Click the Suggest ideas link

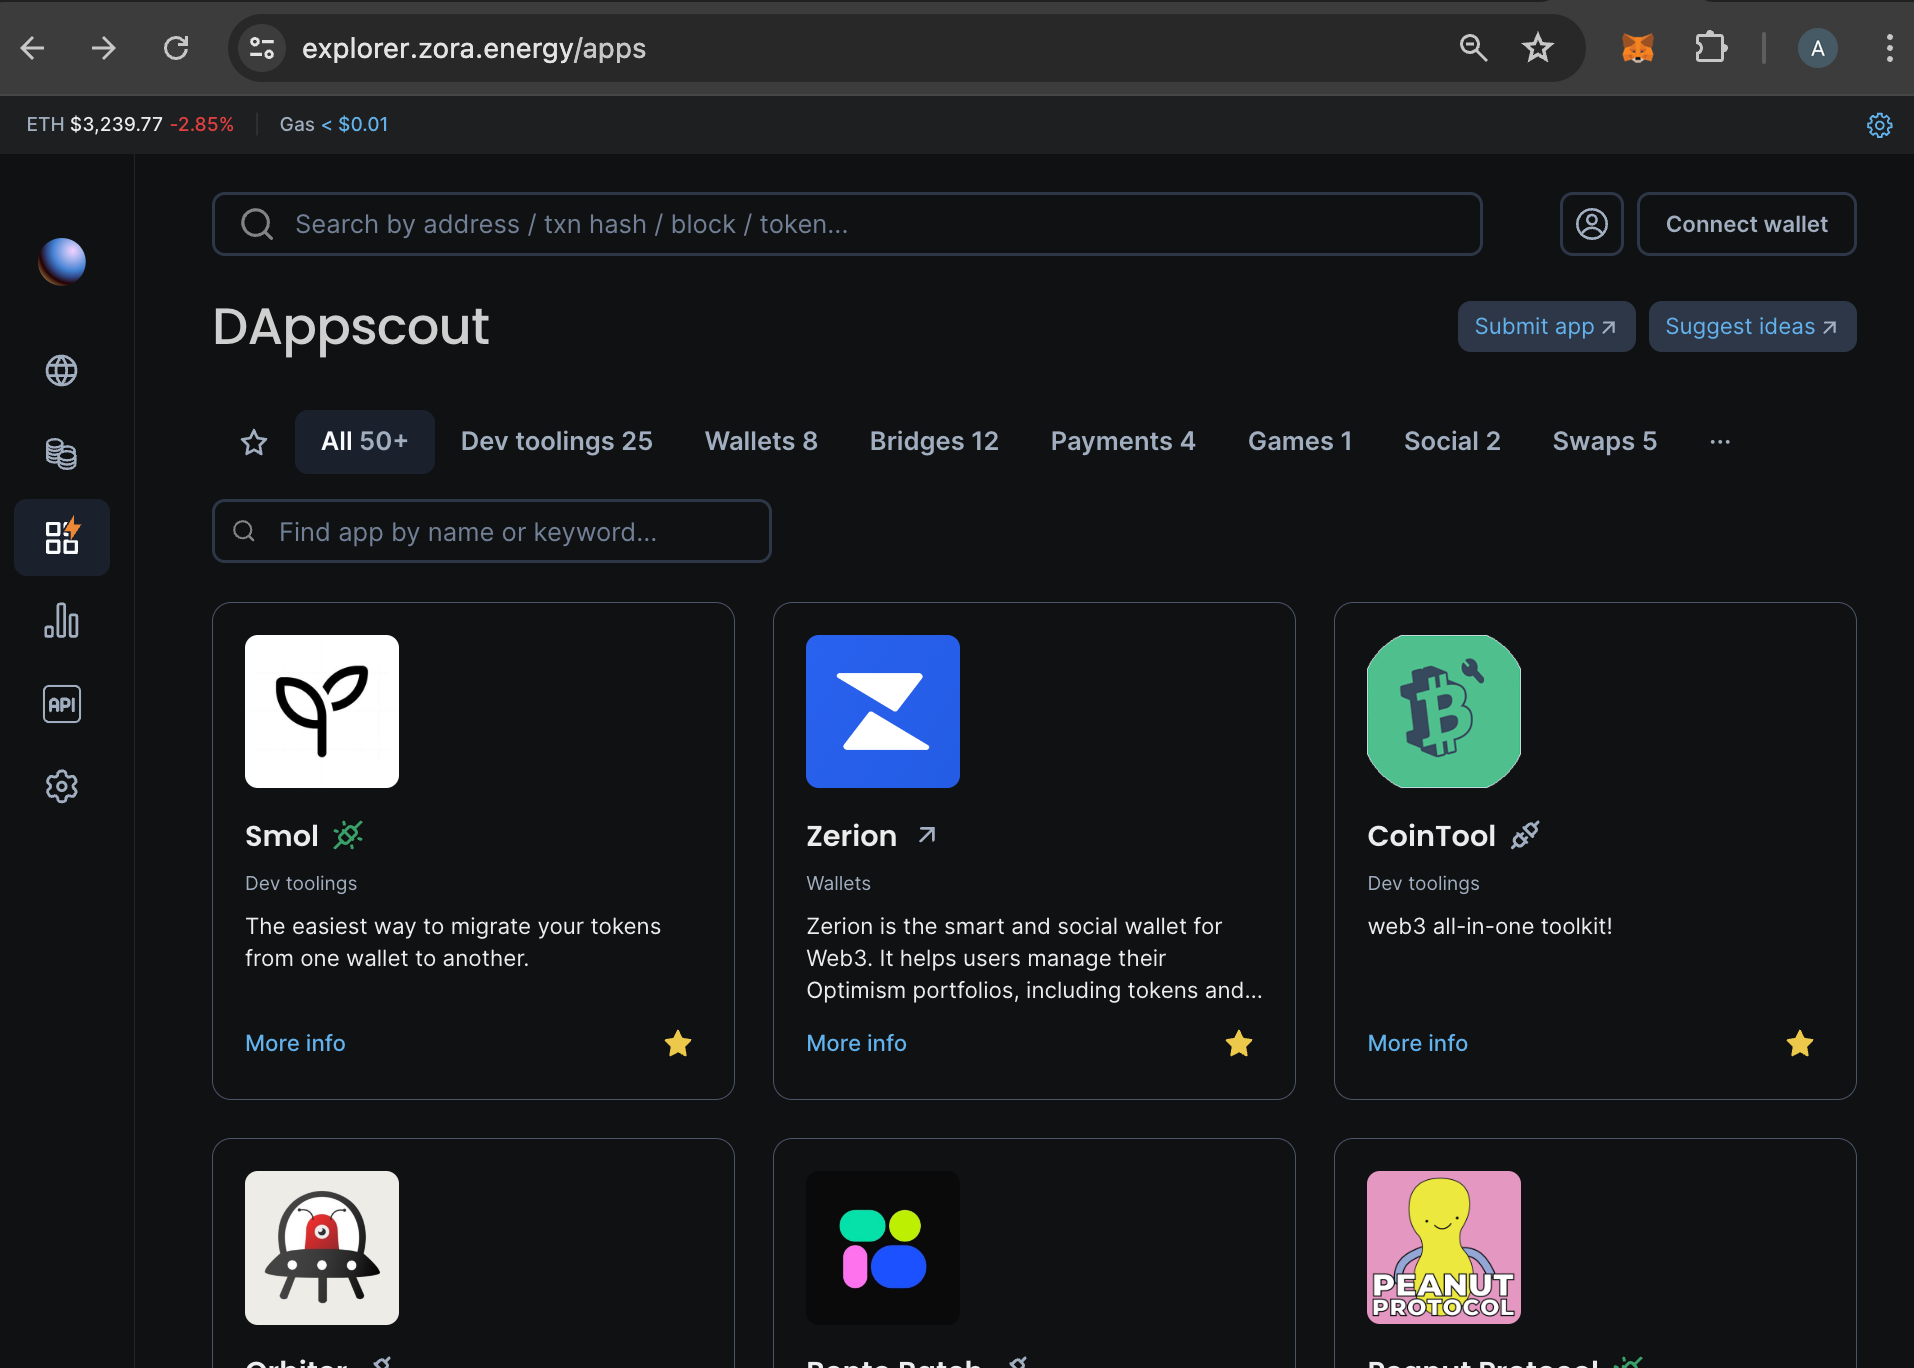[1752, 327]
